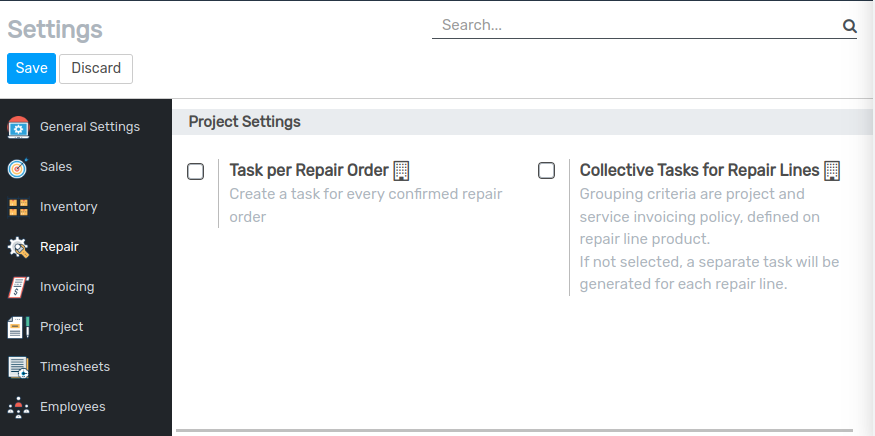Image resolution: width=875 pixels, height=436 pixels.
Task: Click 'Grouping criteria are project and' text
Action: [692, 194]
